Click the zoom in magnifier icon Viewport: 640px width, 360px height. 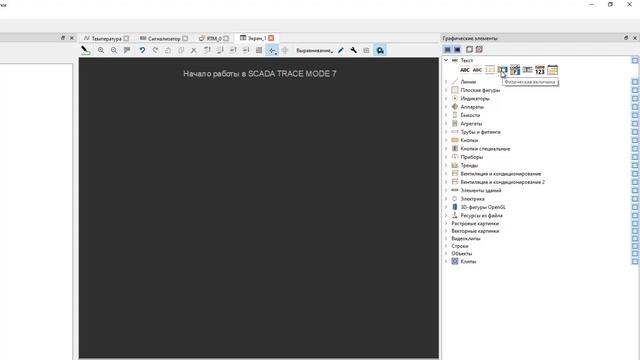101,50
